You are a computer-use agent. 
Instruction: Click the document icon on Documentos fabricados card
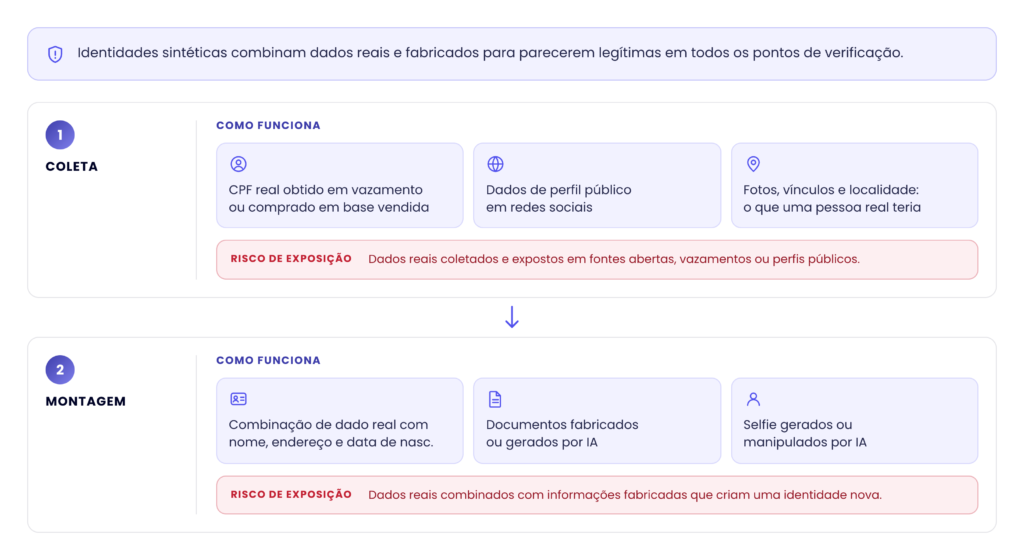click(495, 399)
